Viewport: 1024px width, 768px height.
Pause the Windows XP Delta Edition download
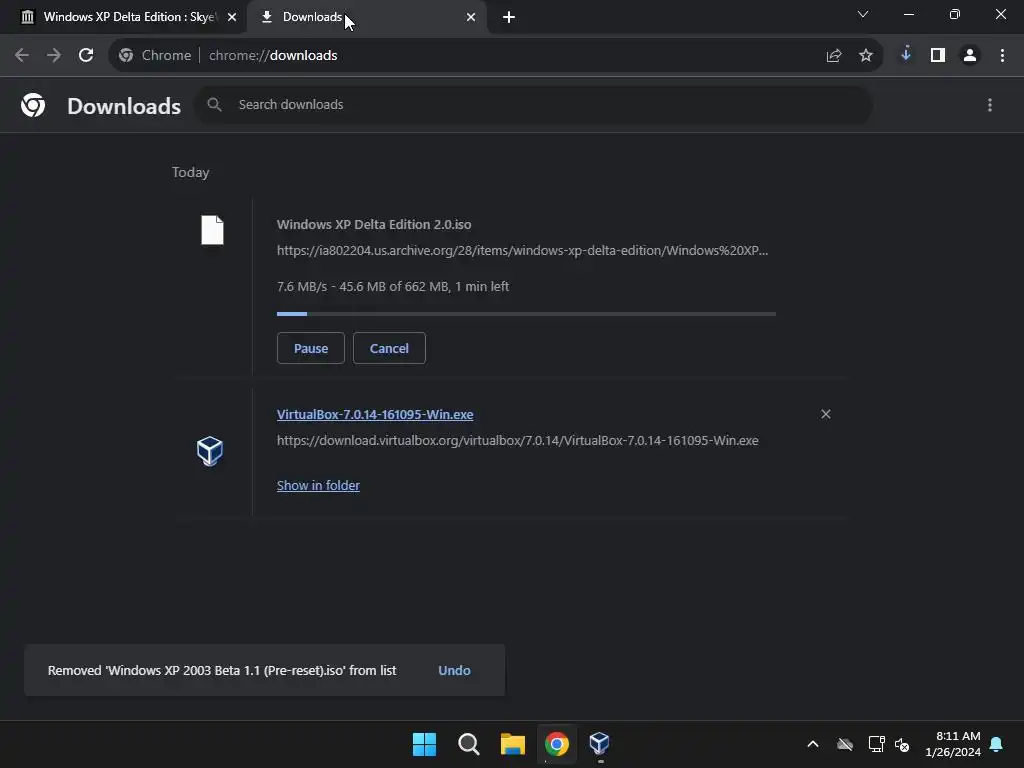coord(311,348)
